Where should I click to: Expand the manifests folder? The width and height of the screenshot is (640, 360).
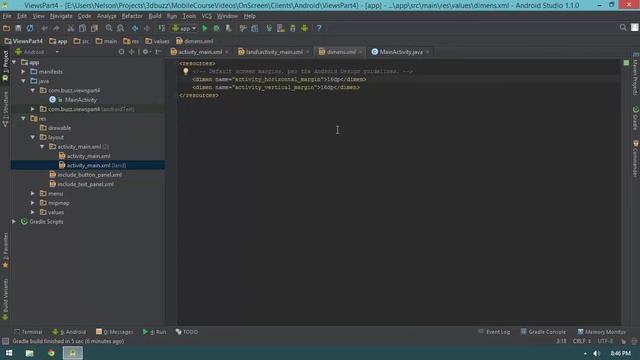(x=24, y=71)
